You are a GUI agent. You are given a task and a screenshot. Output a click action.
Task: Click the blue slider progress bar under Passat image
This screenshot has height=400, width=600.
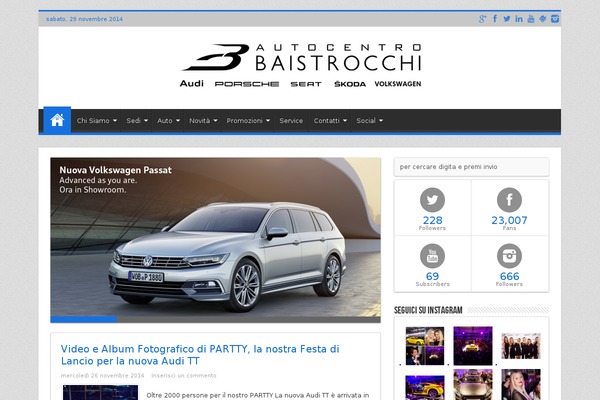pos(83,320)
